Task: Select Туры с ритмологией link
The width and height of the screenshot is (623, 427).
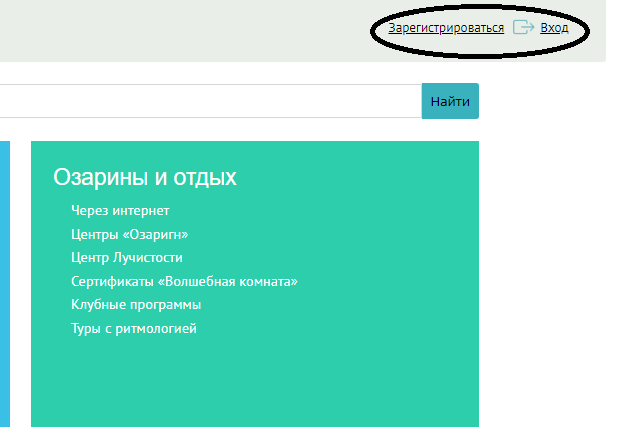Action: coord(134,328)
